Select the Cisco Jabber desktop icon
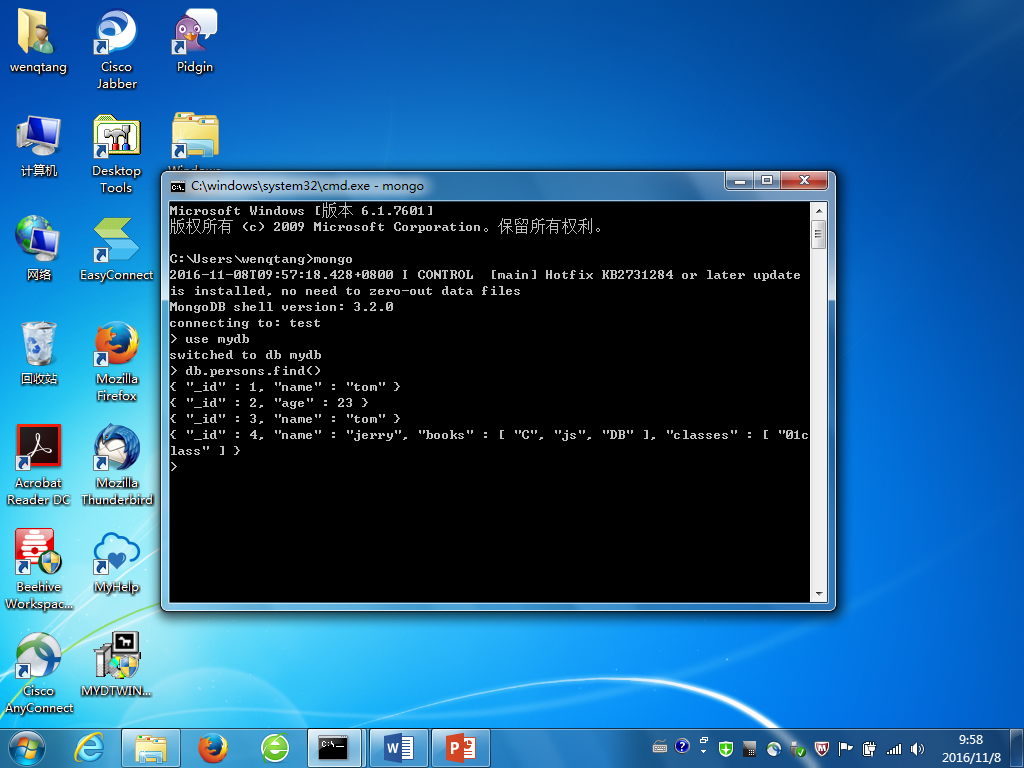This screenshot has width=1024, height=768. tap(117, 37)
